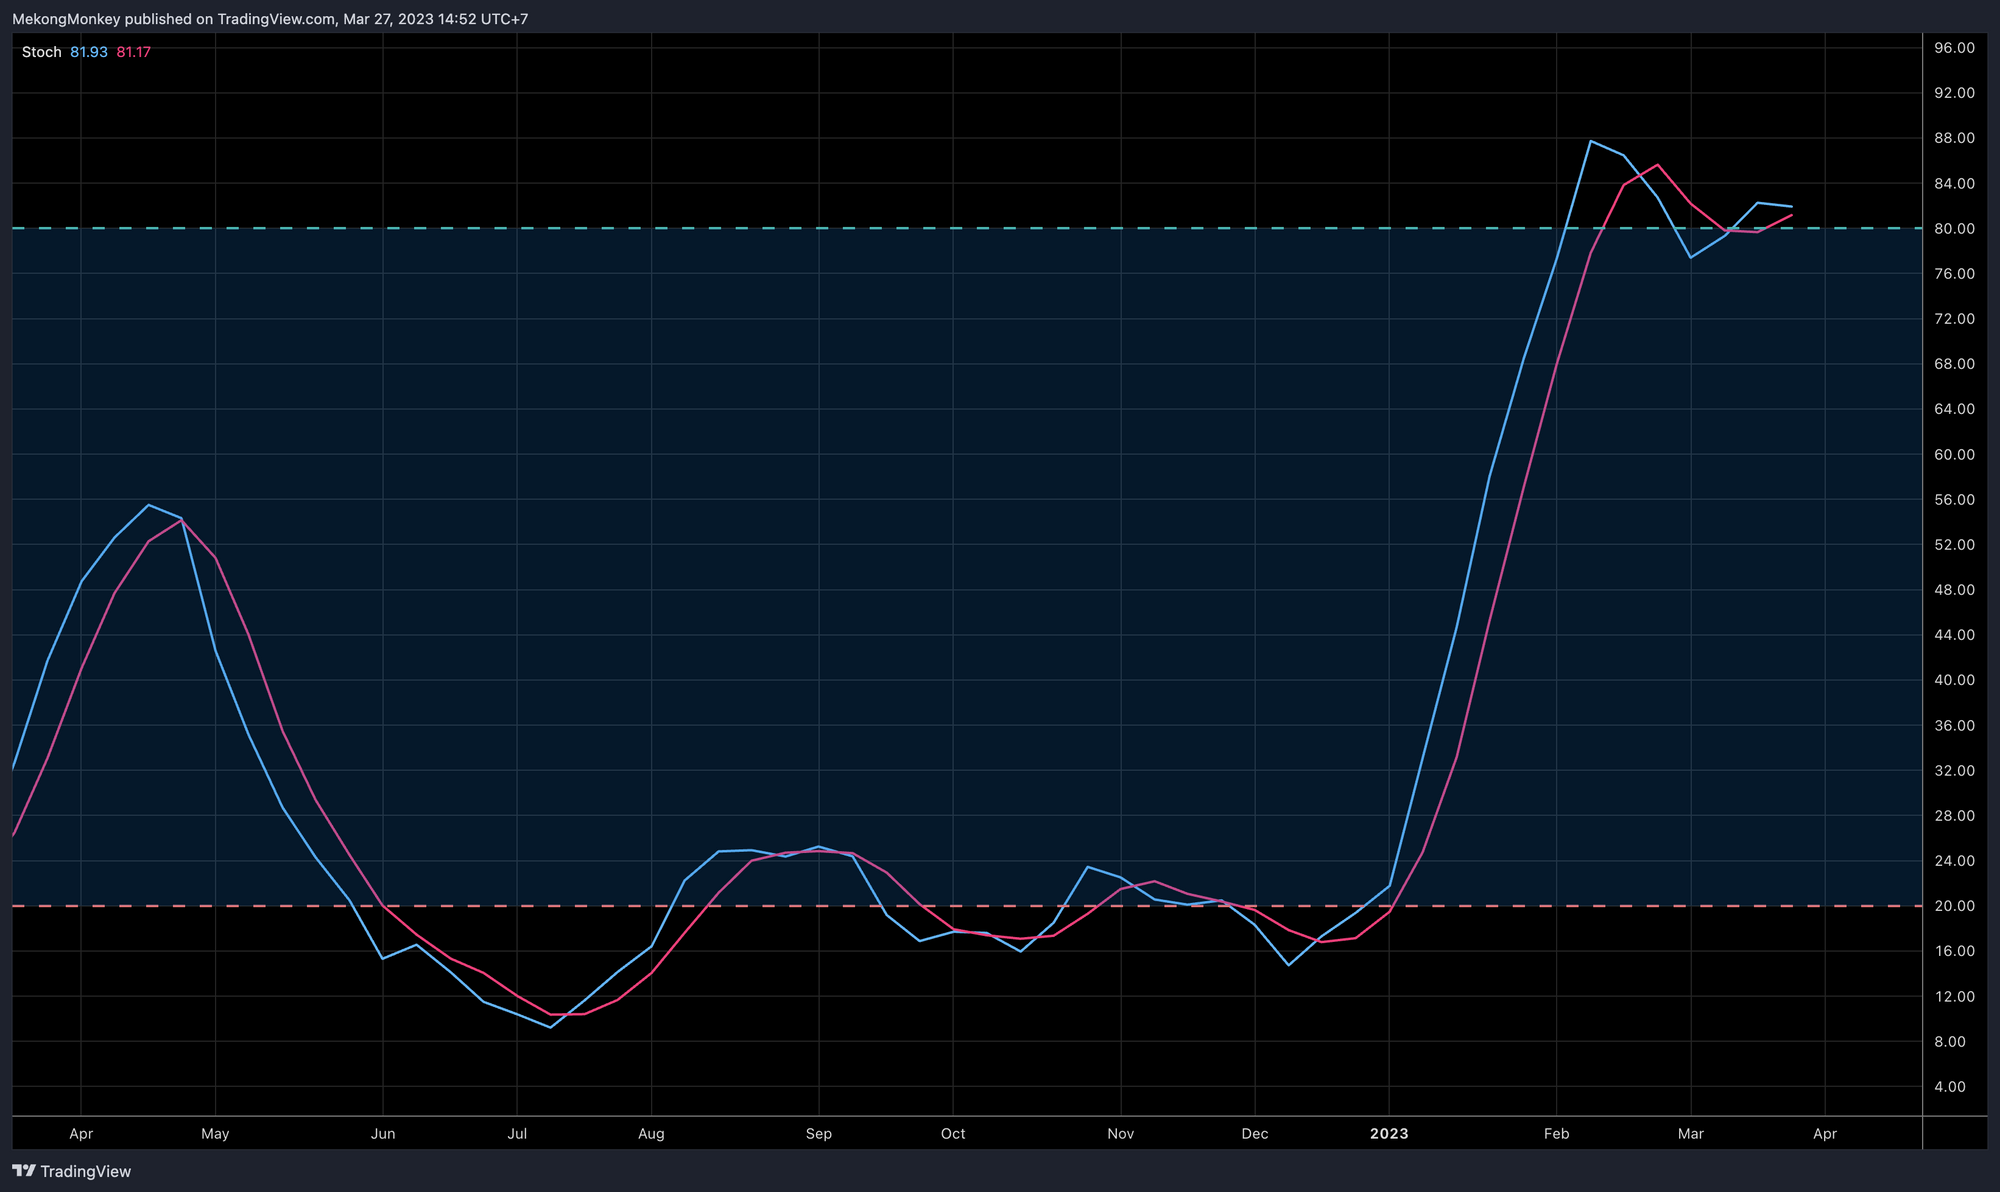Click the Dec label on time axis
The width and height of the screenshot is (2000, 1192).
[x=1255, y=1134]
